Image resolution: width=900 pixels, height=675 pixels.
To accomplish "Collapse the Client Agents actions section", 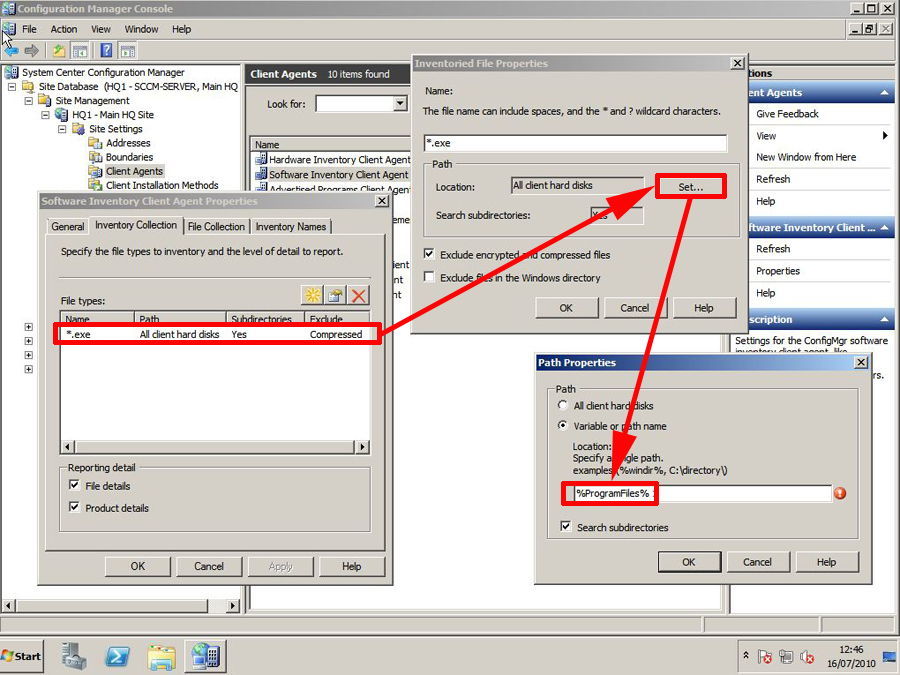I will click(885, 92).
